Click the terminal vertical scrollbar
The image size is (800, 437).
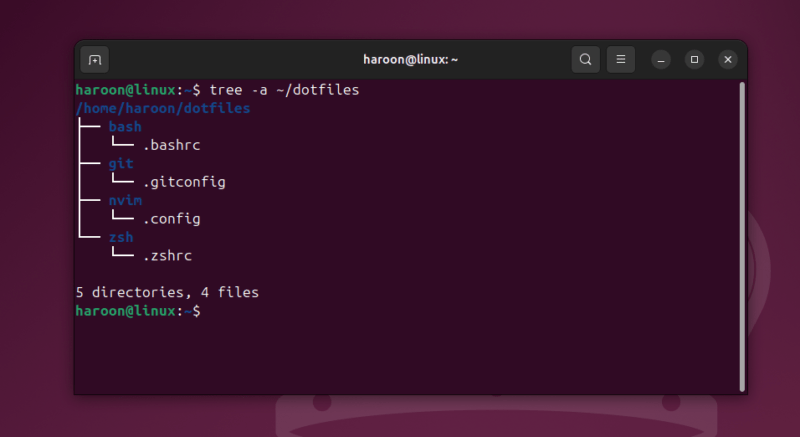pos(742,237)
